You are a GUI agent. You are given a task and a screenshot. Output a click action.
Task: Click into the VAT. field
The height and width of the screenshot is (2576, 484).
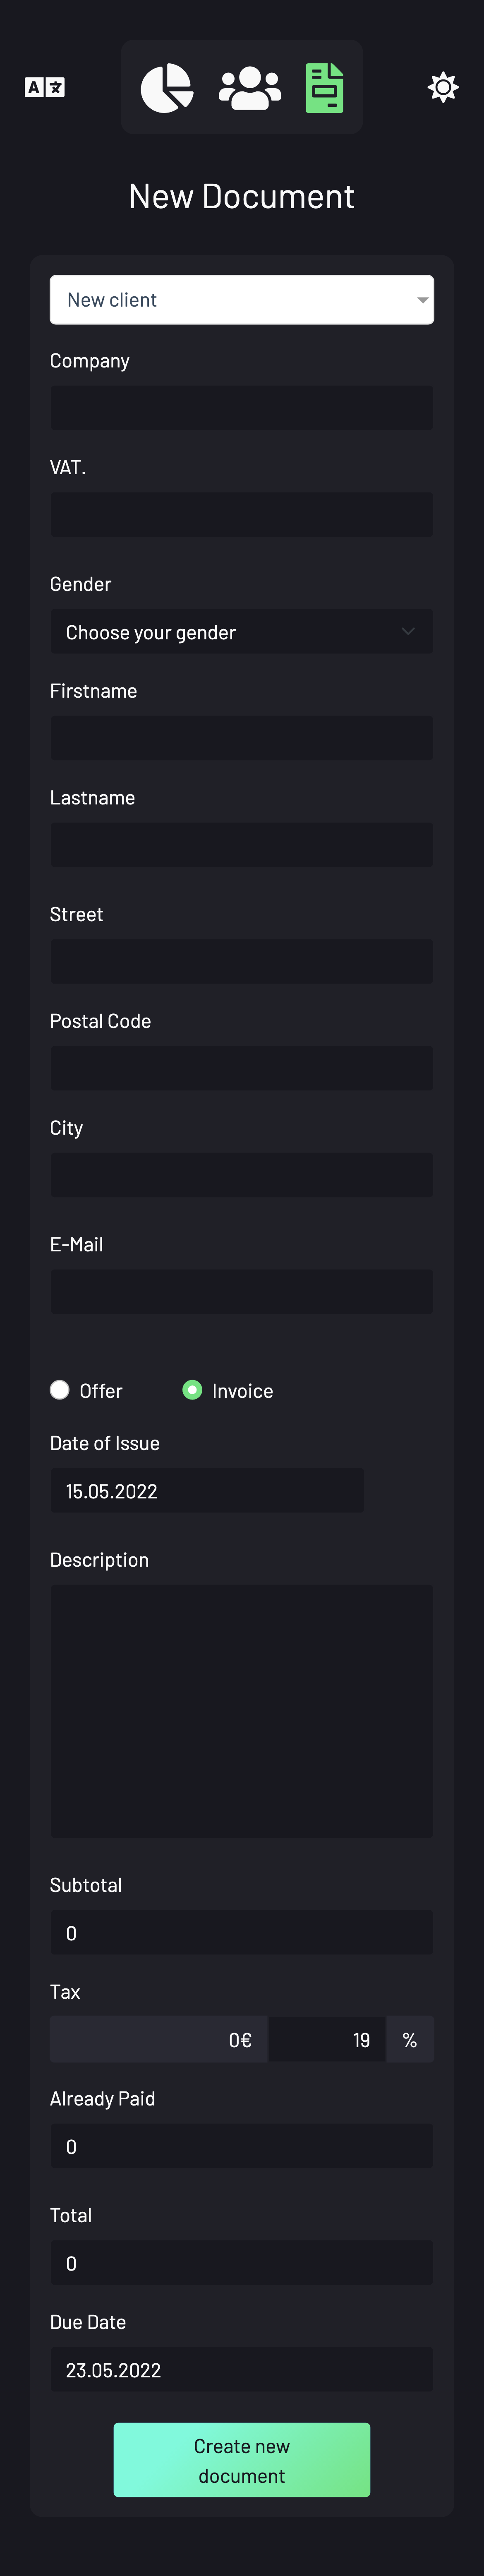242,515
